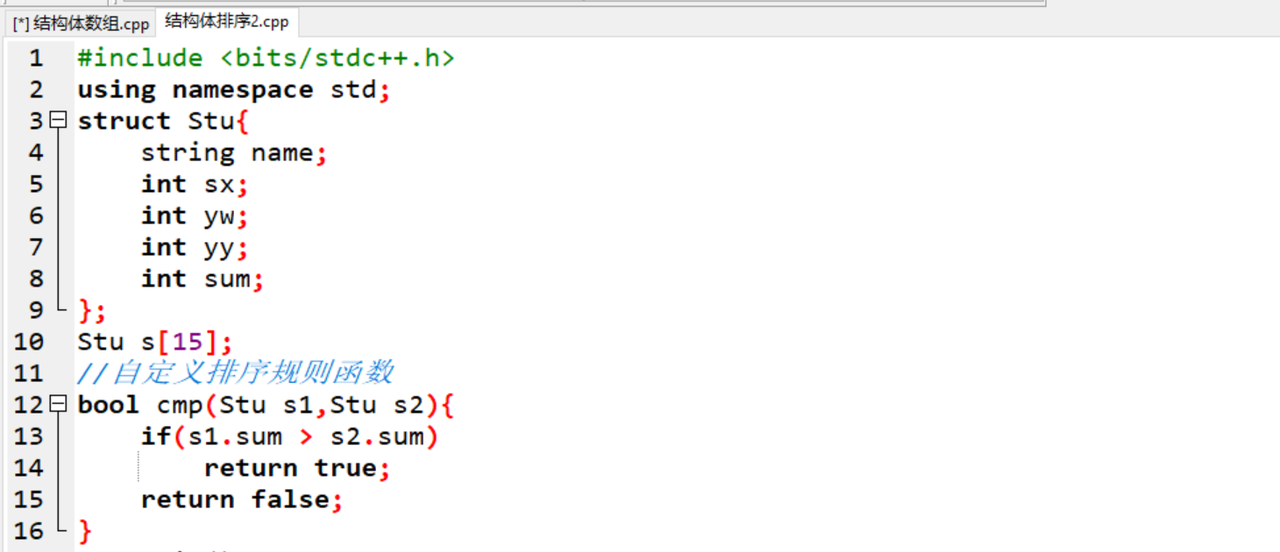Screen dimensions: 1280x552
Task: Place cursor on string name declaration
Action: tap(233, 153)
